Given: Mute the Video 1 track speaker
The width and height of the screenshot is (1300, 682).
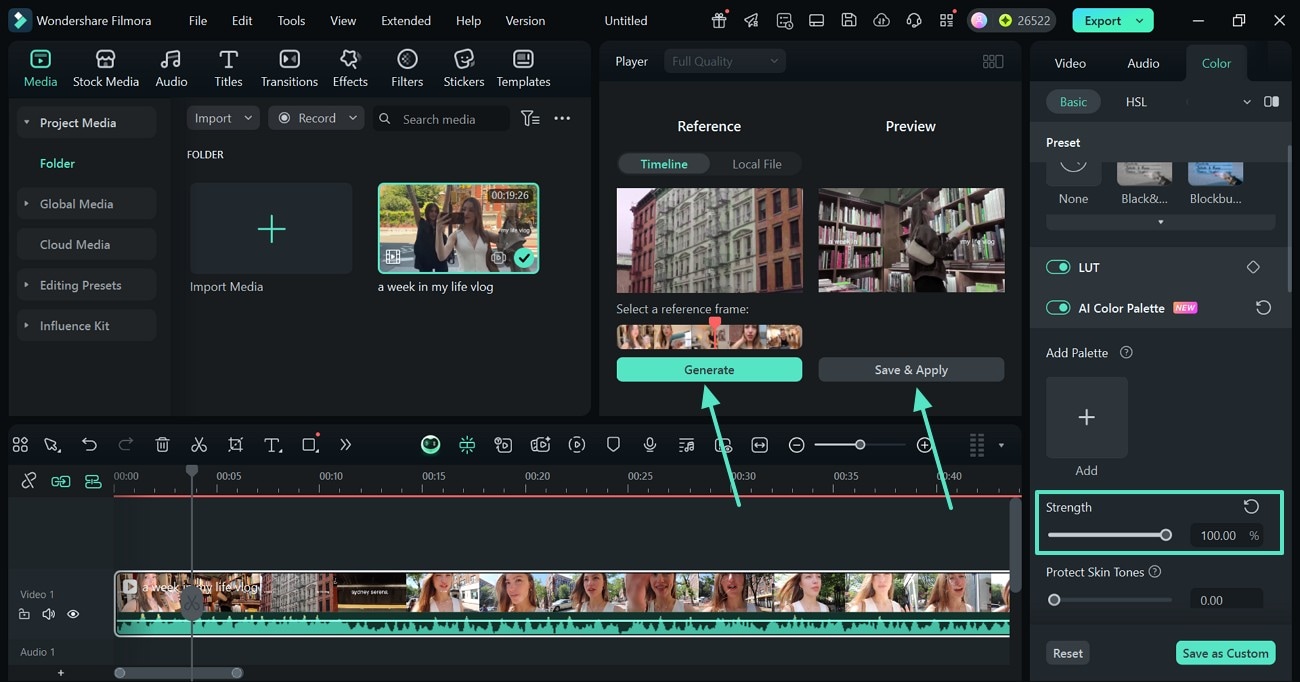Looking at the screenshot, I should tap(49, 614).
